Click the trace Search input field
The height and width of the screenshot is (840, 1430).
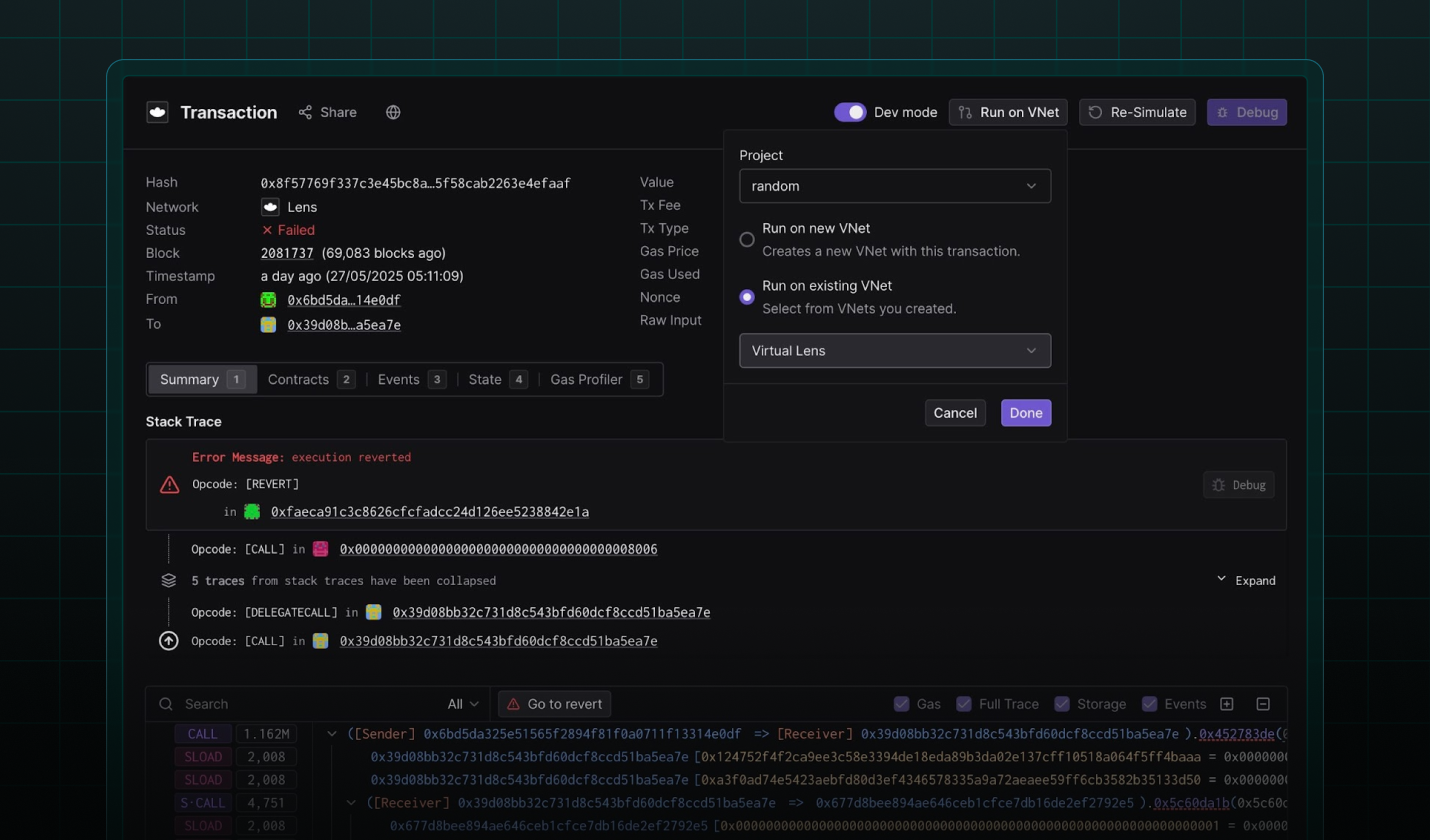coord(300,704)
